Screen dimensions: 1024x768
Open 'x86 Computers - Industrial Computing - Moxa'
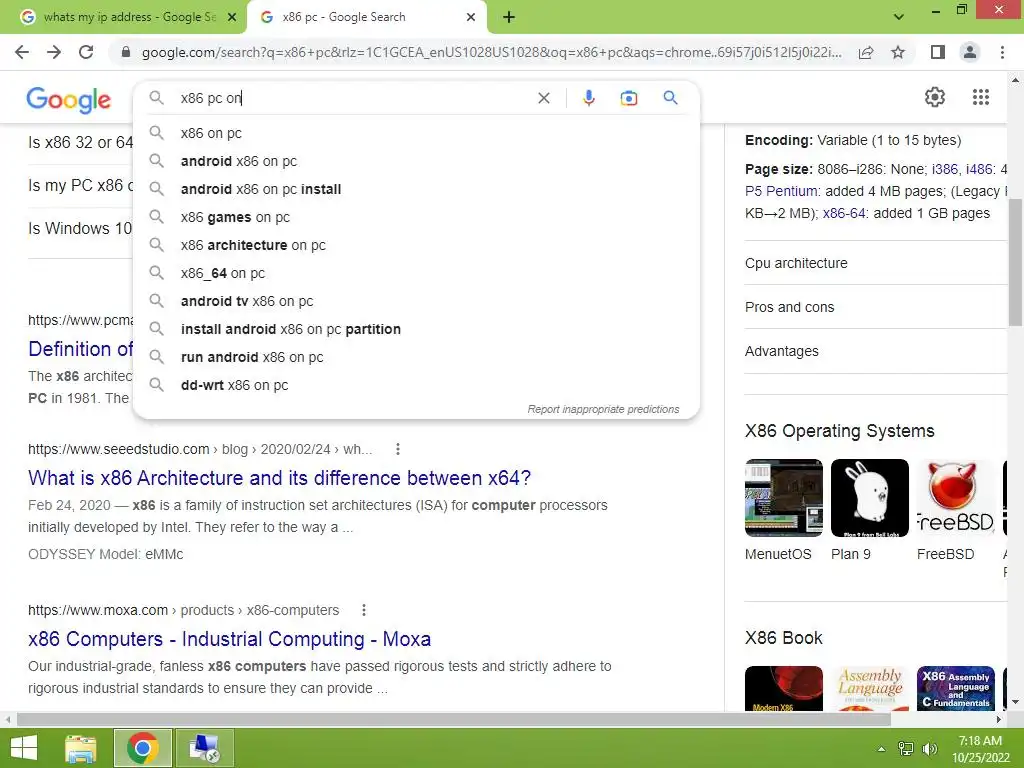[229, 639]
